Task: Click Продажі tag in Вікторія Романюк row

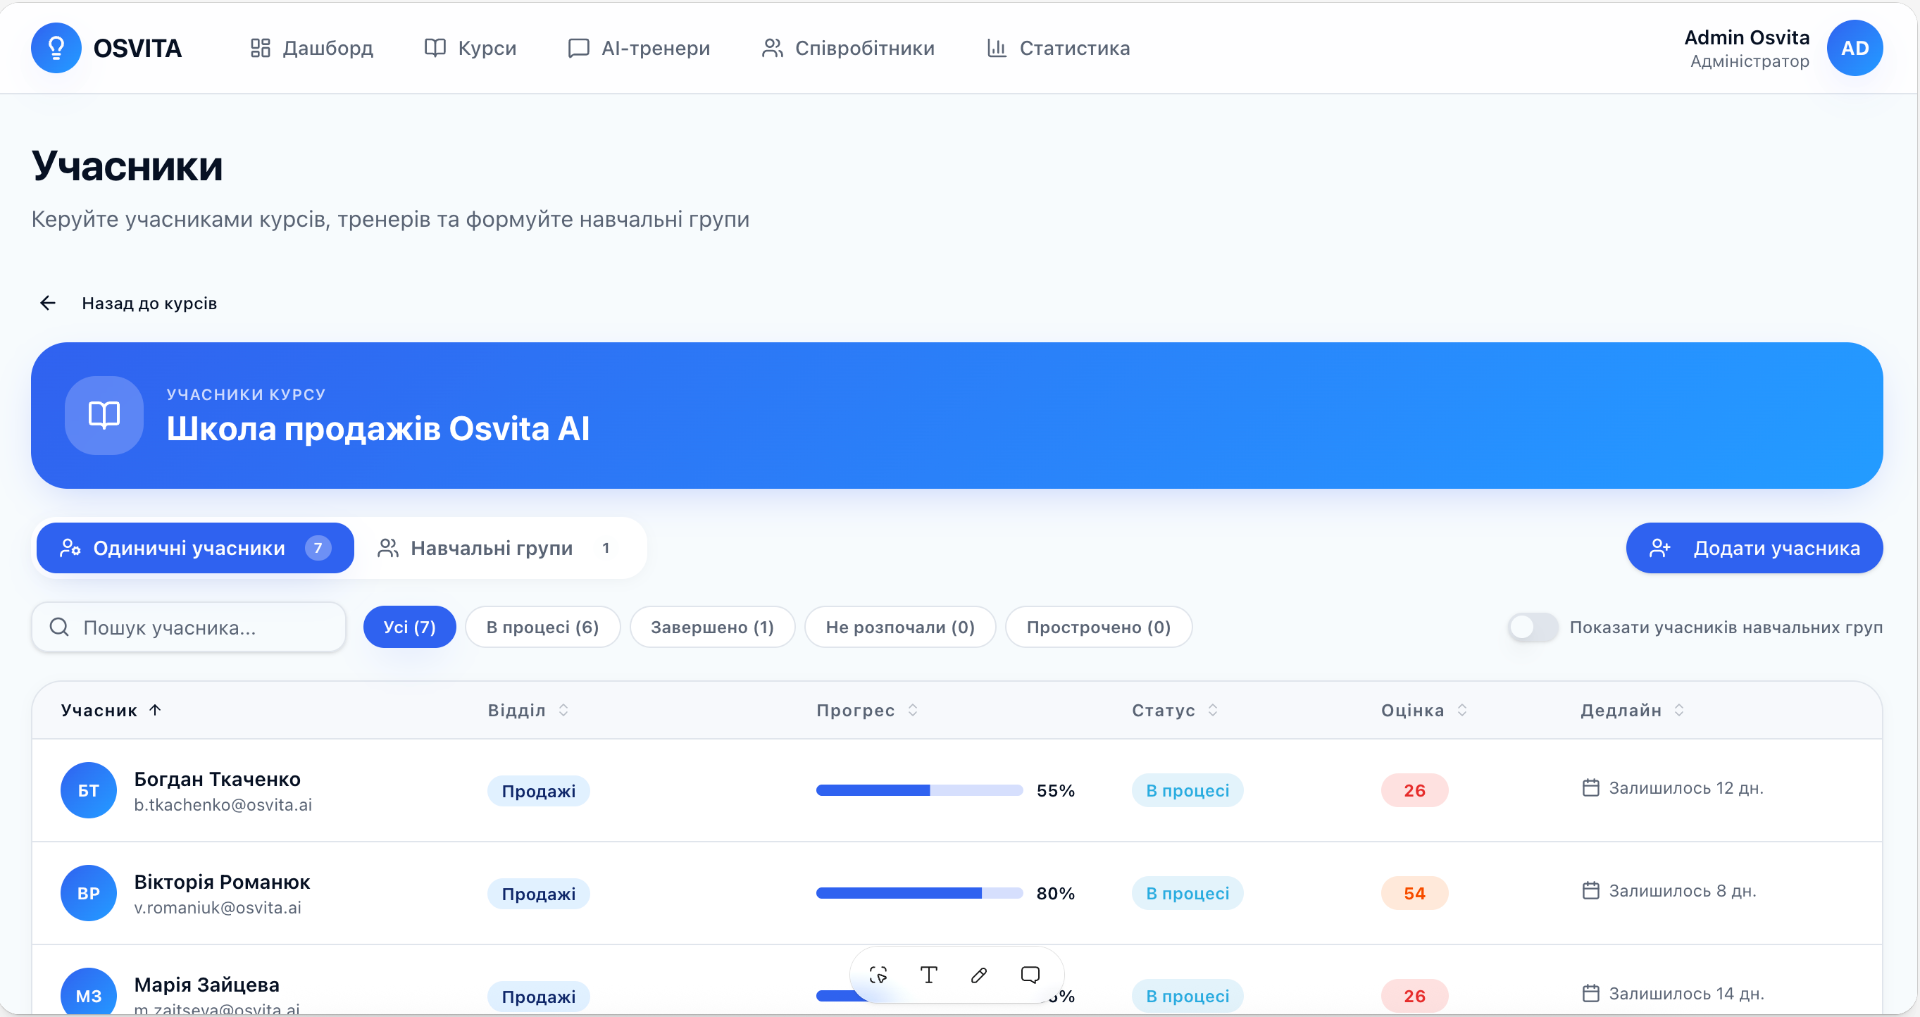Action: (539, 894)
